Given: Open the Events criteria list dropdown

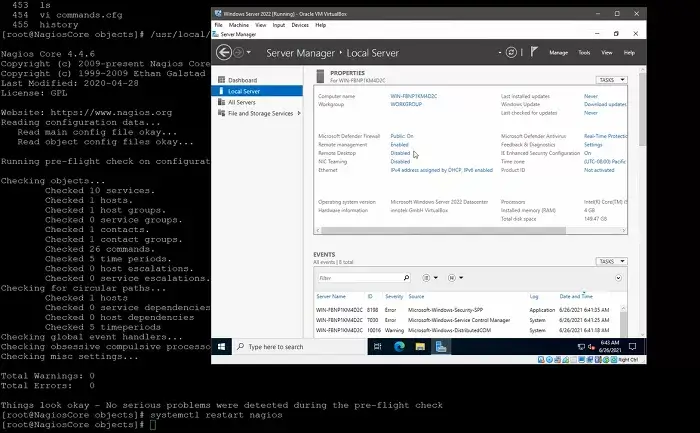Looking at the screenshot, I should coord(430,278).
